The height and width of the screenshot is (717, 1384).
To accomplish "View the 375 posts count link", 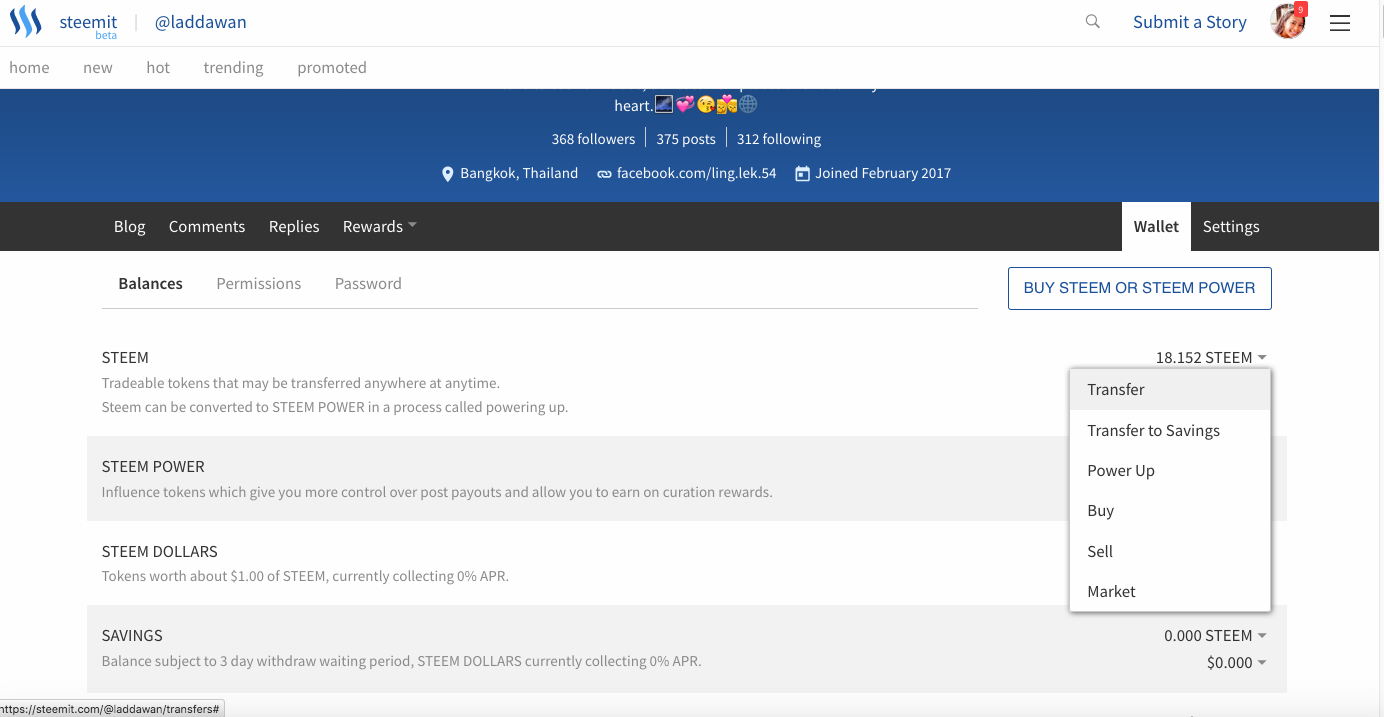I will [x=686, y=139].
